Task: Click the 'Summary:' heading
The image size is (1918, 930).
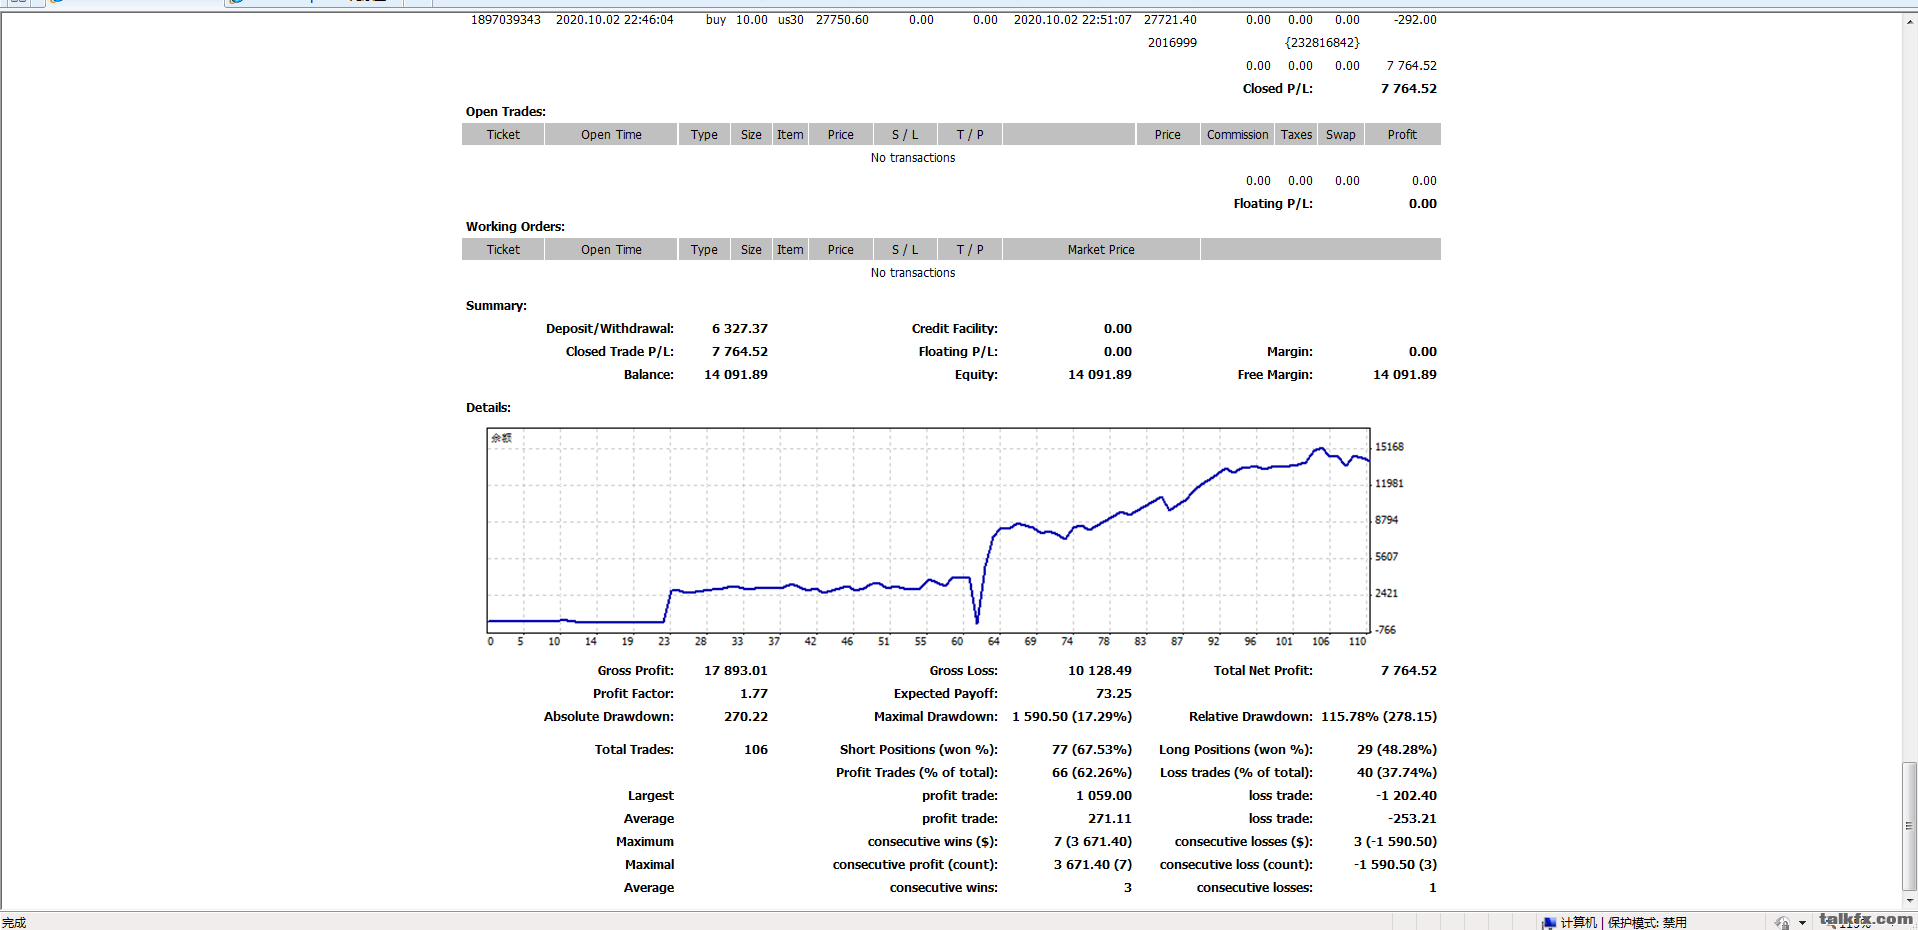Action: (x=496, y=306)
